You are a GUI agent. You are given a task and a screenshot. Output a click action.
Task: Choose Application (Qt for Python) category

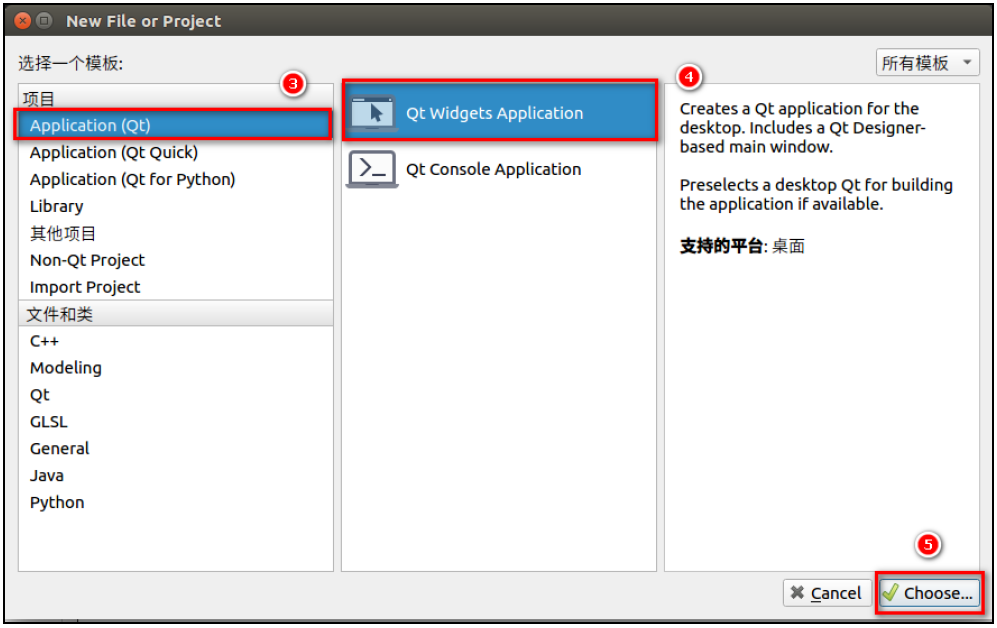point(176,180)
